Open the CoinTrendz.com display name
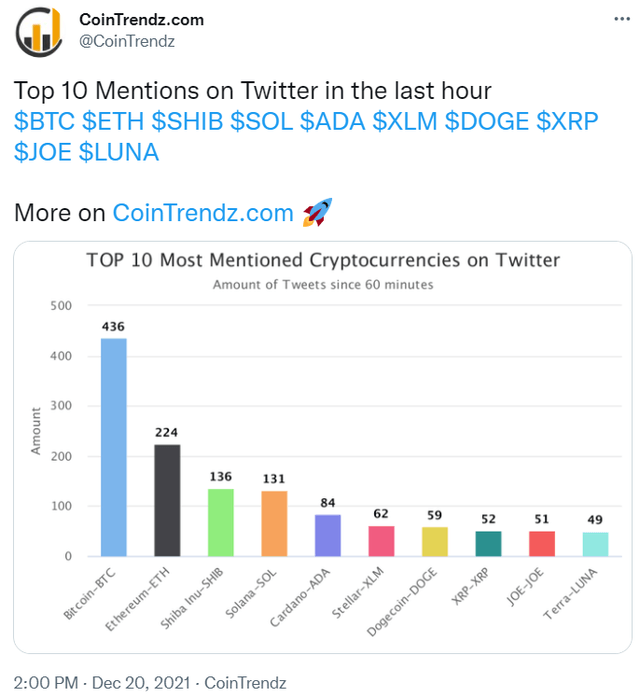Screen dimensions: 640x698 coord(141,19)
